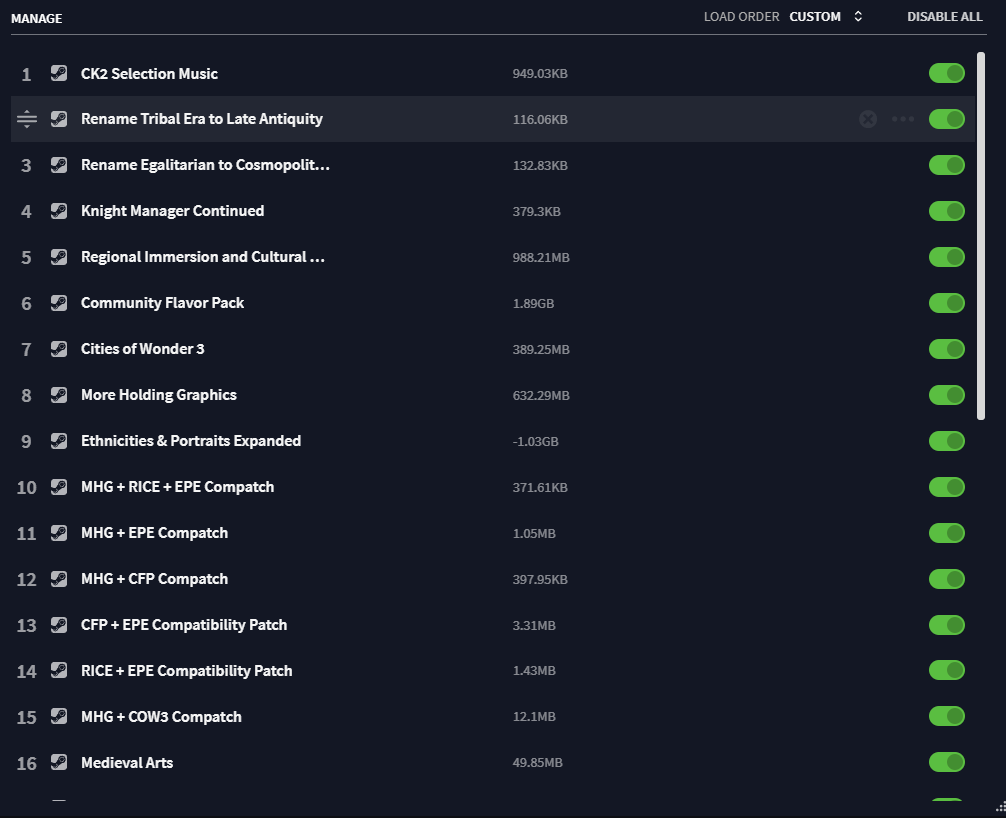The height and width of the screenshot is (818, 1006).
Task: Click Steam icon beside CFP + EPE Compatibility Patch
Action: coord(59,625)
